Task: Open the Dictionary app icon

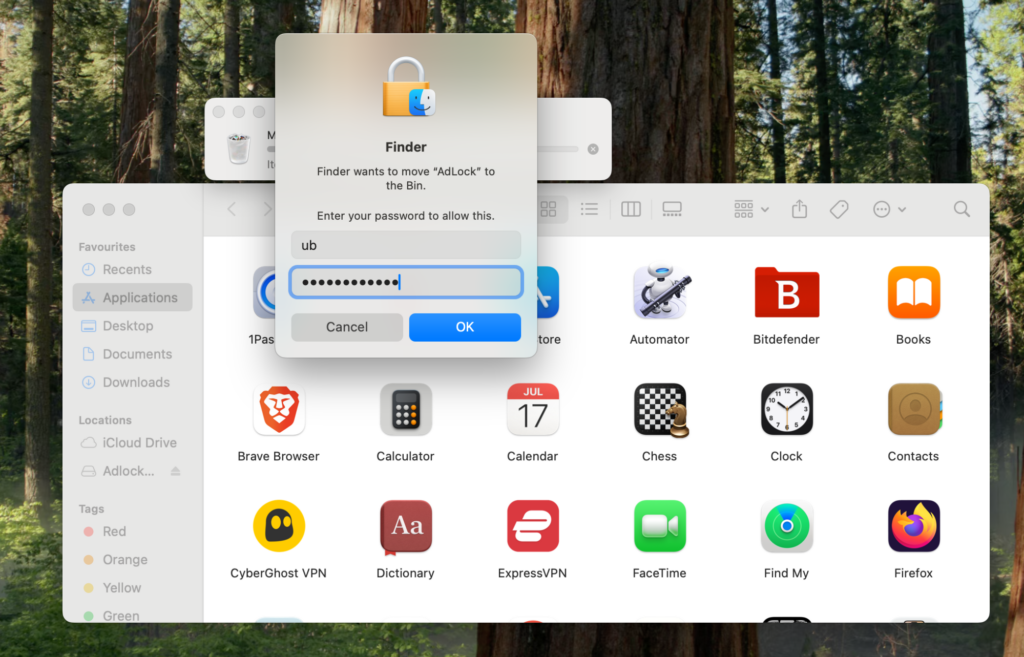Action: tap(406, 526)
